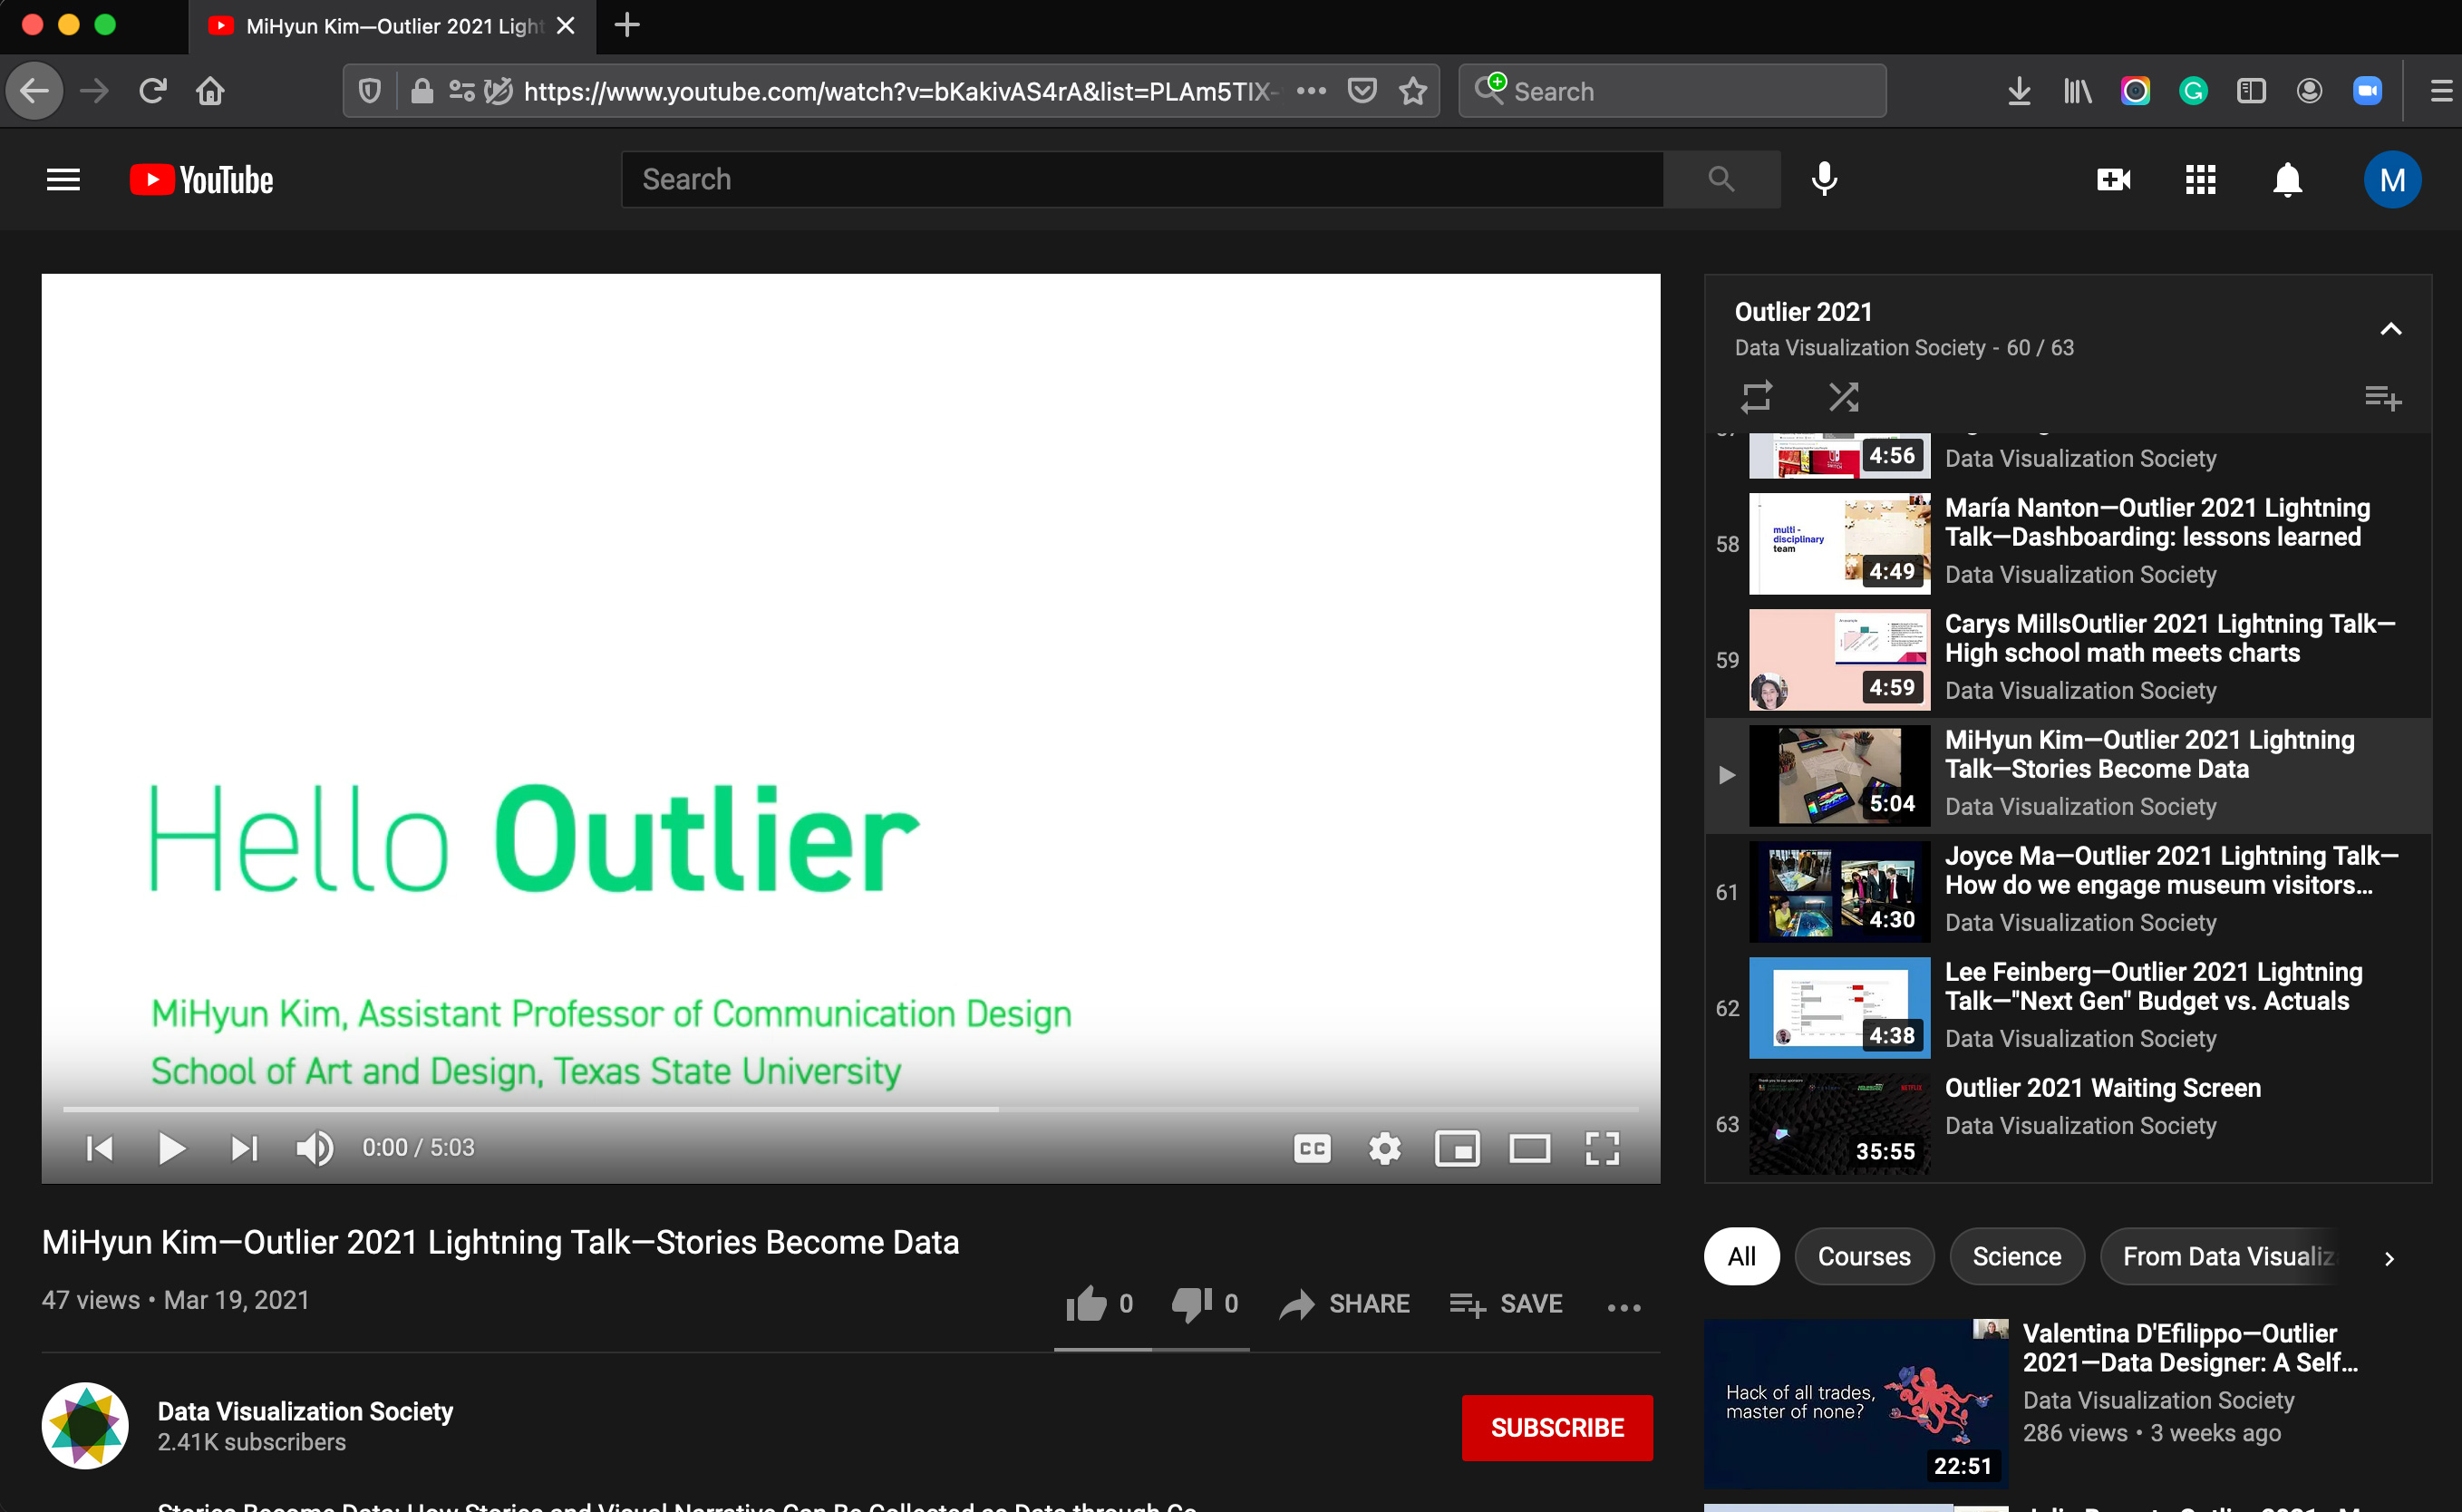The image size is (2462, 1512).
Task: Select the Science filter chip
Action: [x=2016, y=1256]
